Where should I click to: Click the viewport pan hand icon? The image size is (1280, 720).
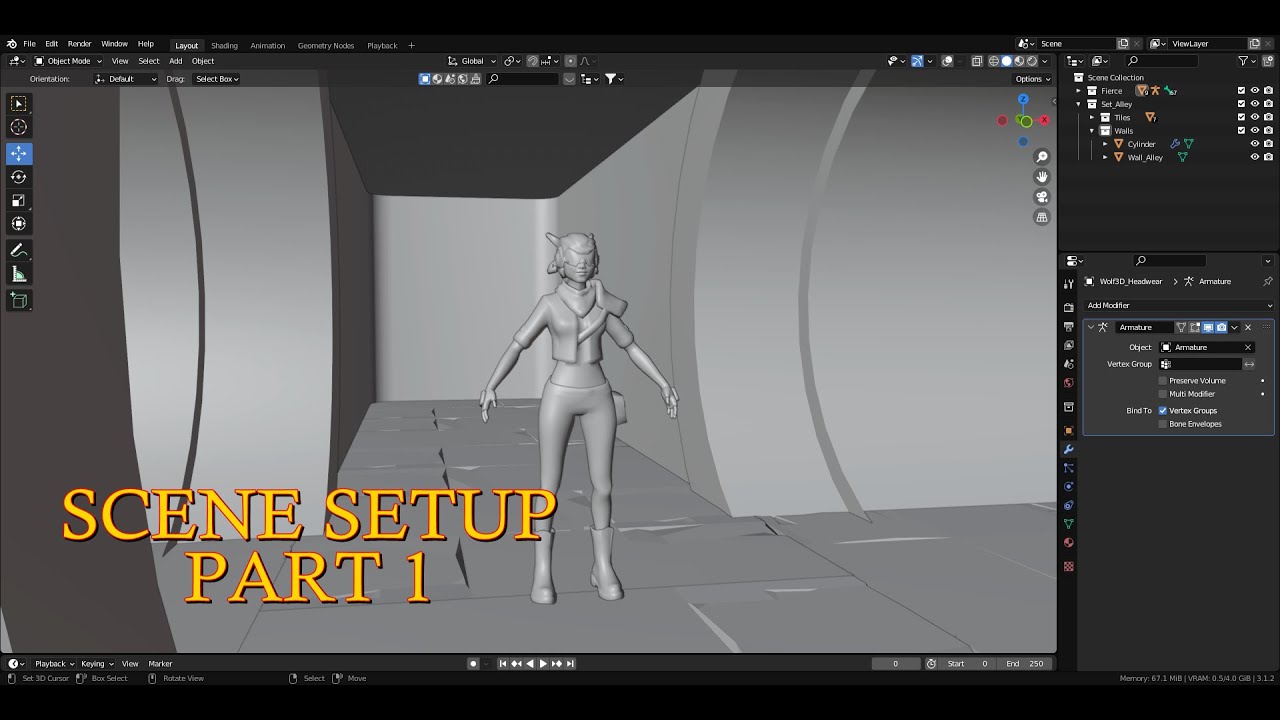(x=1042, y=177)
